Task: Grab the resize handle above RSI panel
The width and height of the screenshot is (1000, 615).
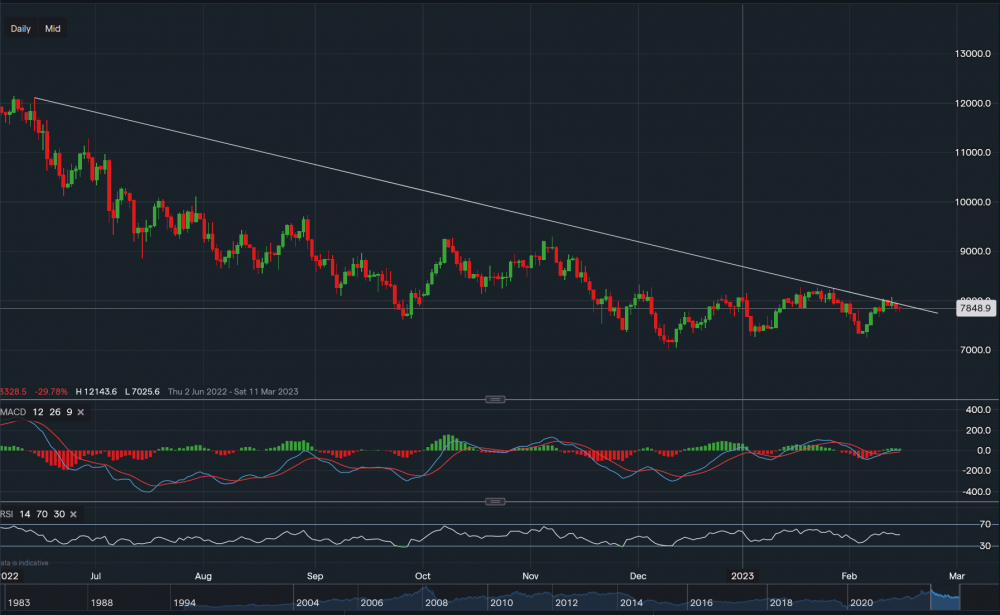Action: point(494,501)
